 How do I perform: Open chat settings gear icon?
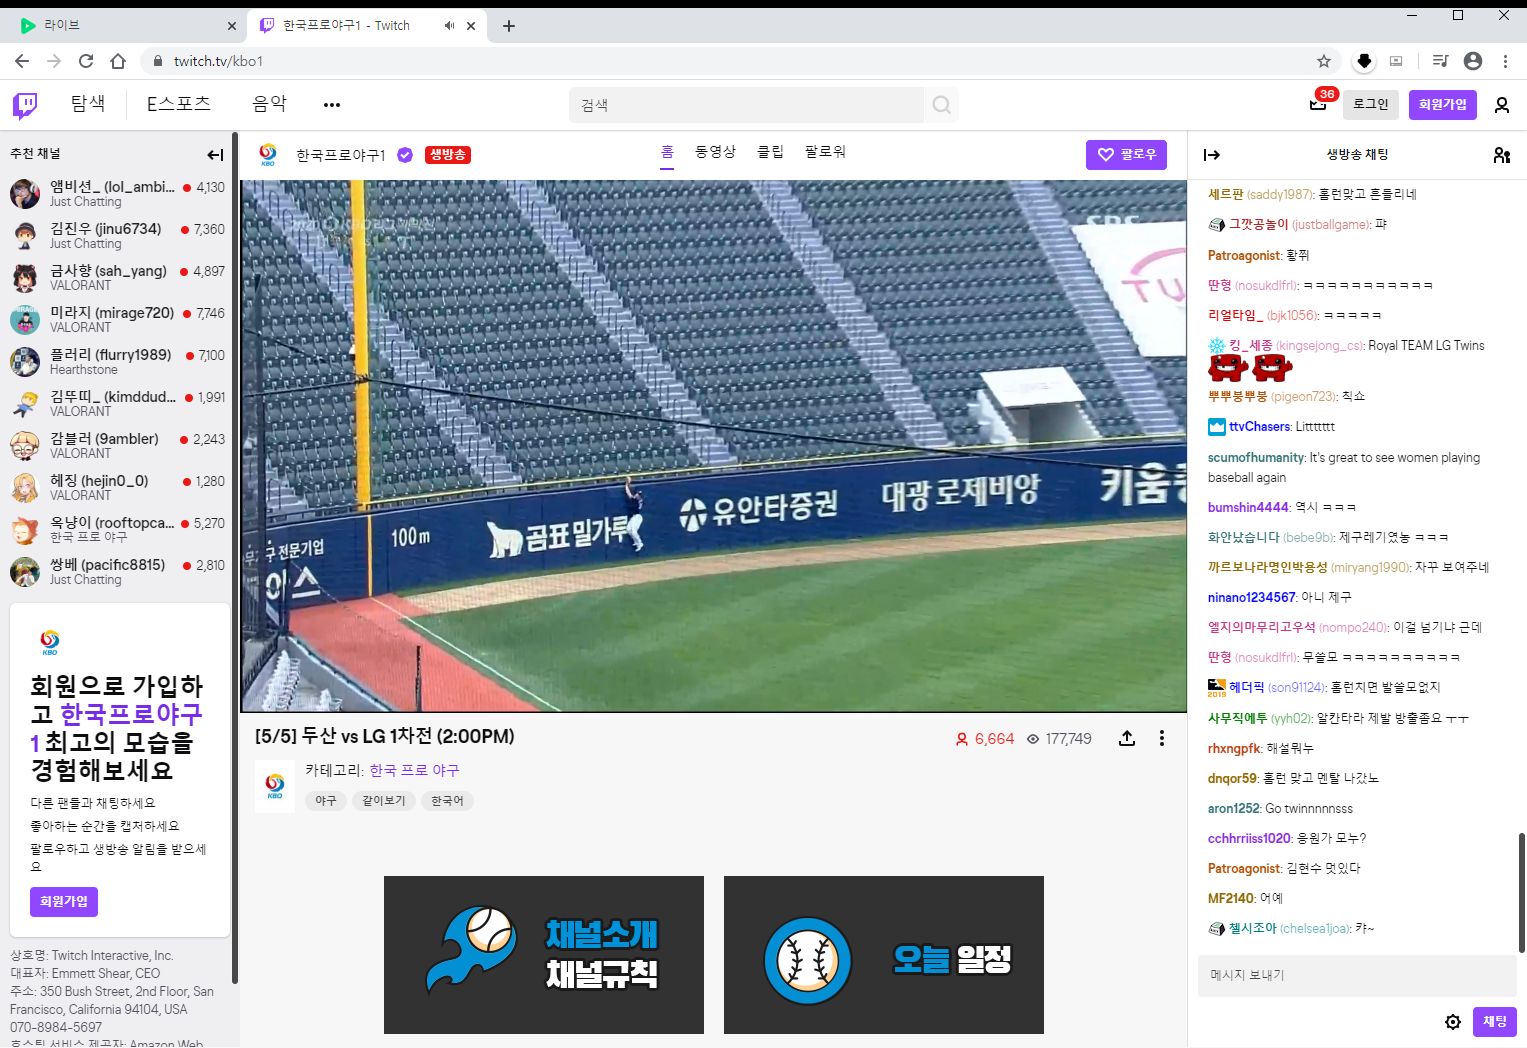coord(1453,1021)
